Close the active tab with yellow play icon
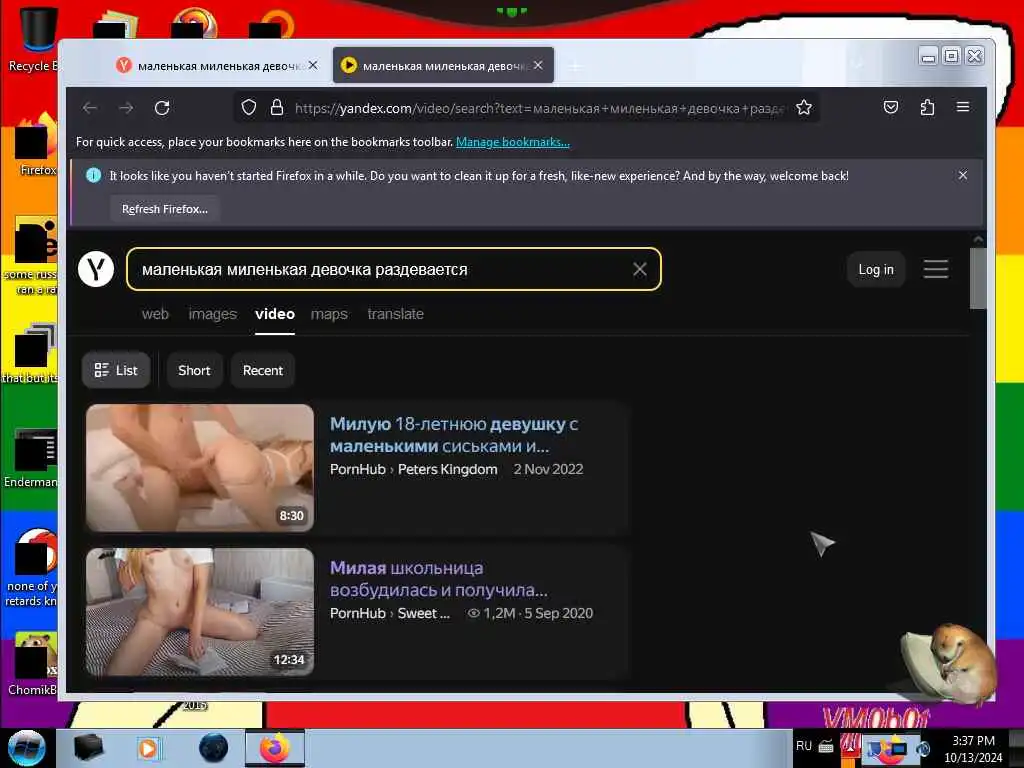The width and height of the screenshot is (1024, 768). click(537, 65)
